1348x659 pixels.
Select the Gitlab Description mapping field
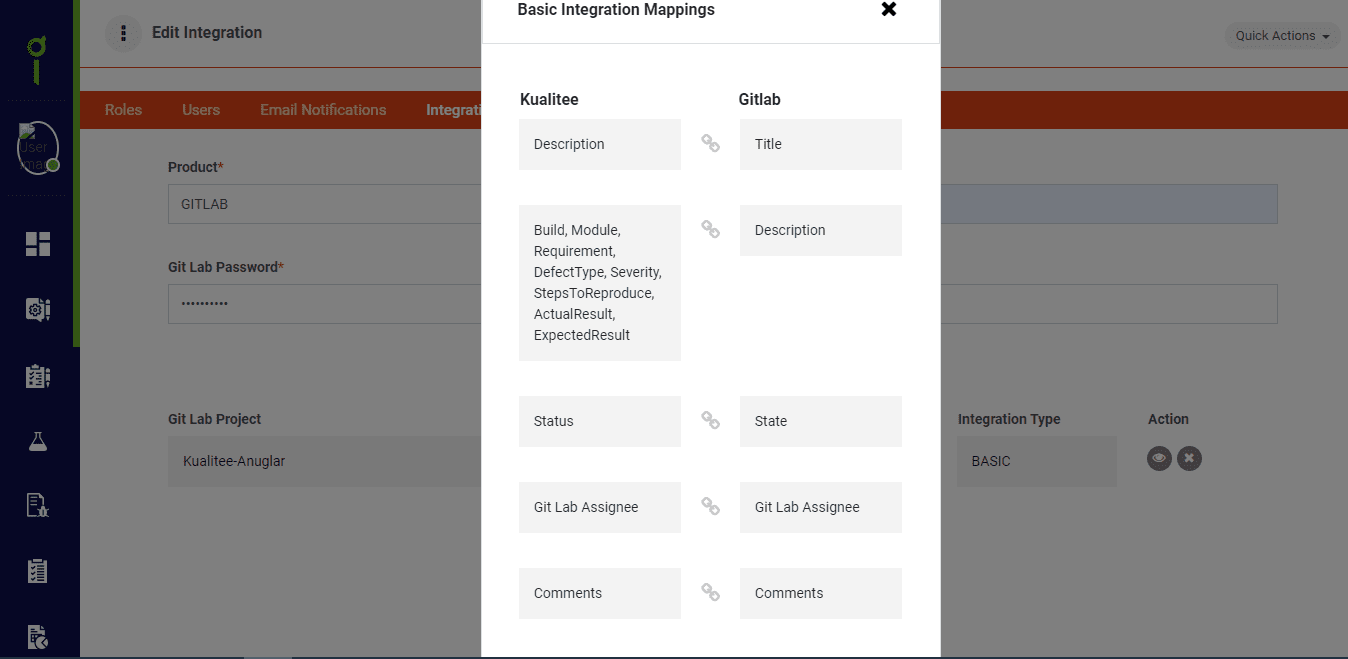coord(821,230)
